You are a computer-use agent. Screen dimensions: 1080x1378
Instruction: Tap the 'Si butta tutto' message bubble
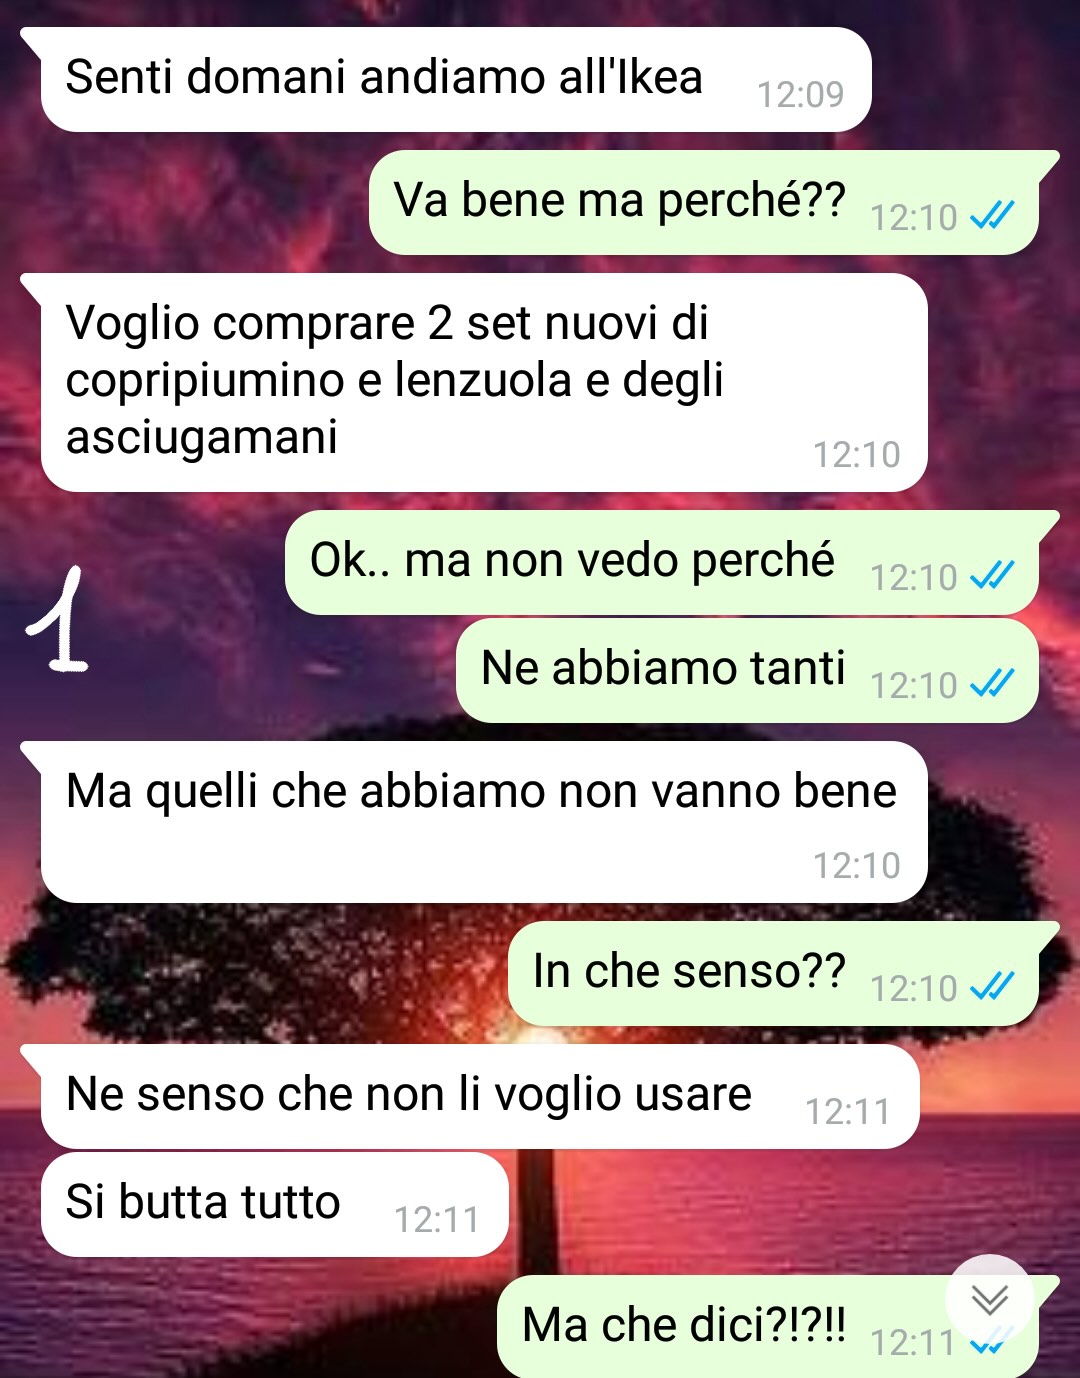click(275, 1205)
